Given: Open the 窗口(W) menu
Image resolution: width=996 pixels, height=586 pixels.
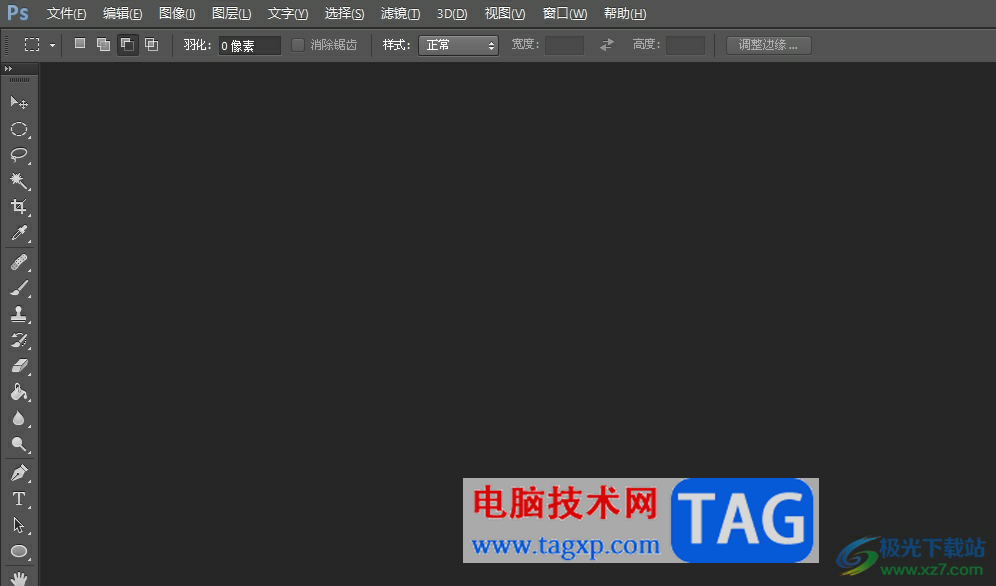Looking at the screenshot, I should pos(565,13).
